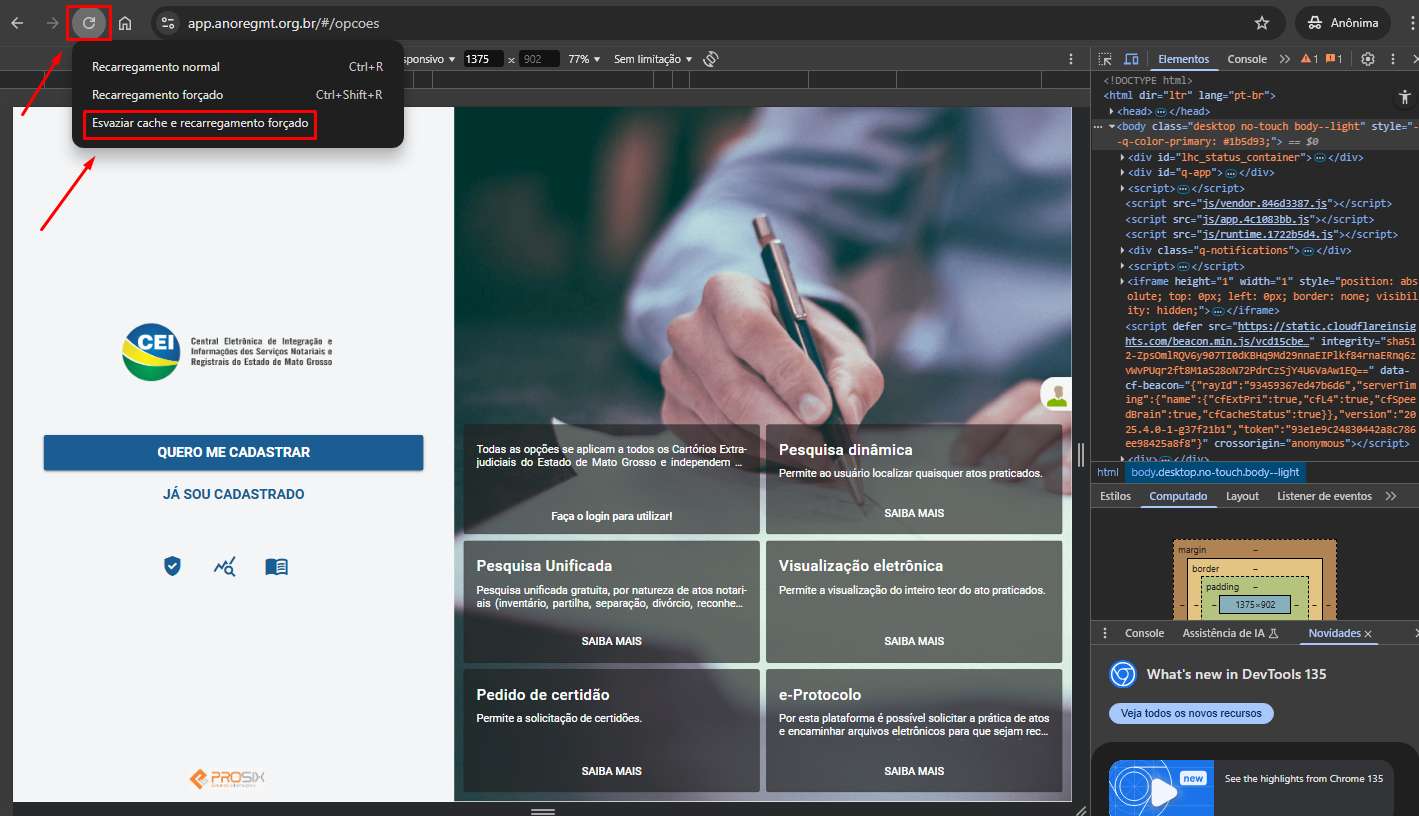Click JÁ SOU CADASTRADO link
The height and width of the screenshot is (816, 1419).
pos(233,494)
